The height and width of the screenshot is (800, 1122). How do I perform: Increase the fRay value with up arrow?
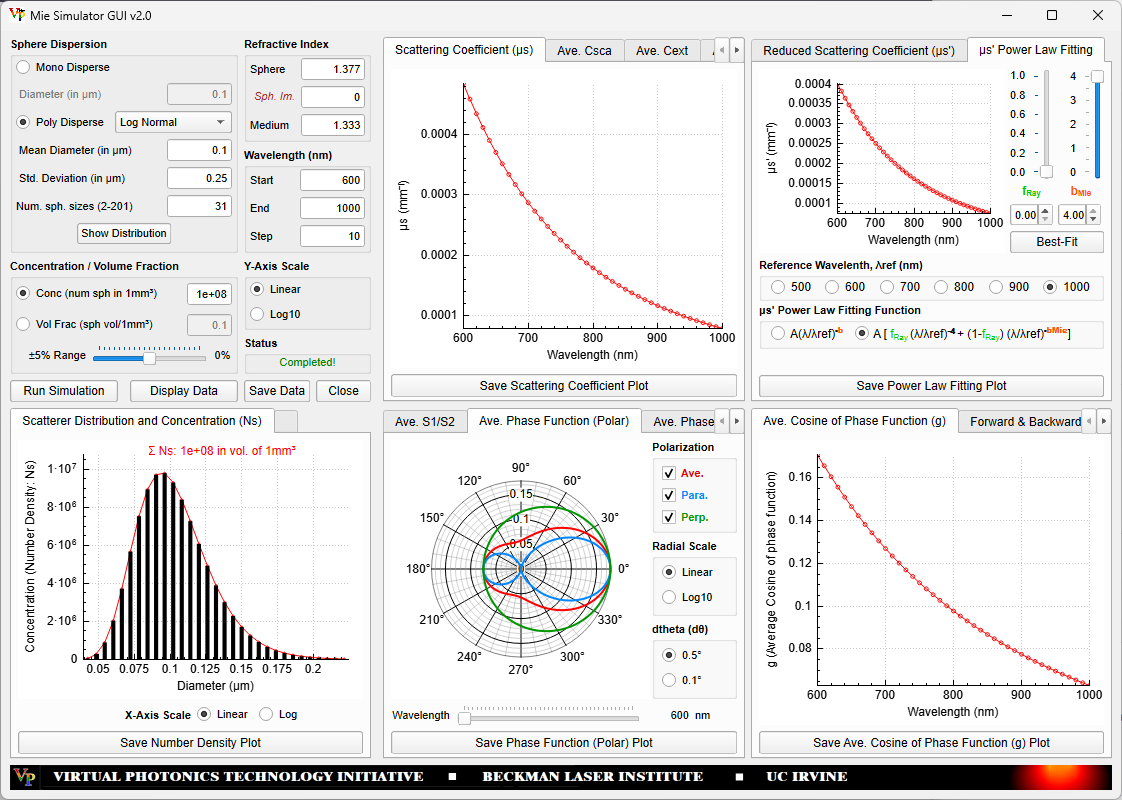pyautogui.click(x=1045, y=211)
